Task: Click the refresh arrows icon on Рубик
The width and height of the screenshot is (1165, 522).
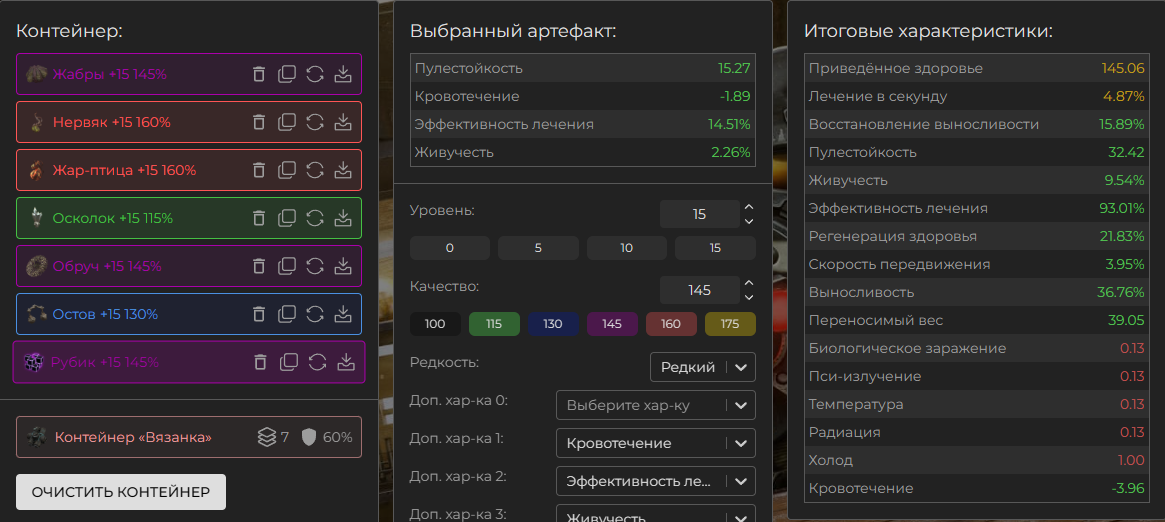Action: pyautogui.click(x=317, y=362)
